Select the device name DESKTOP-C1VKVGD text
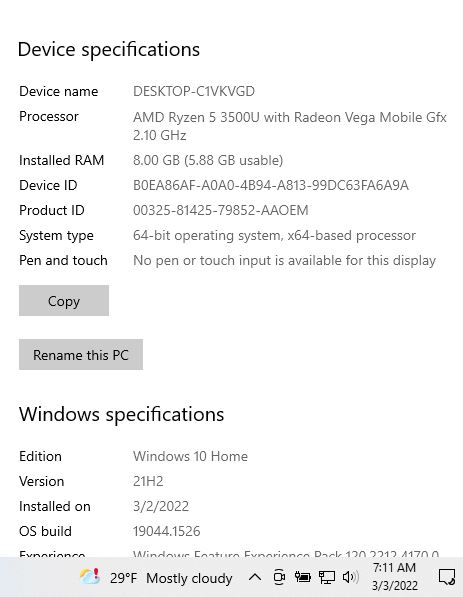Screen dimensions: 463x597 pos(194,91)
